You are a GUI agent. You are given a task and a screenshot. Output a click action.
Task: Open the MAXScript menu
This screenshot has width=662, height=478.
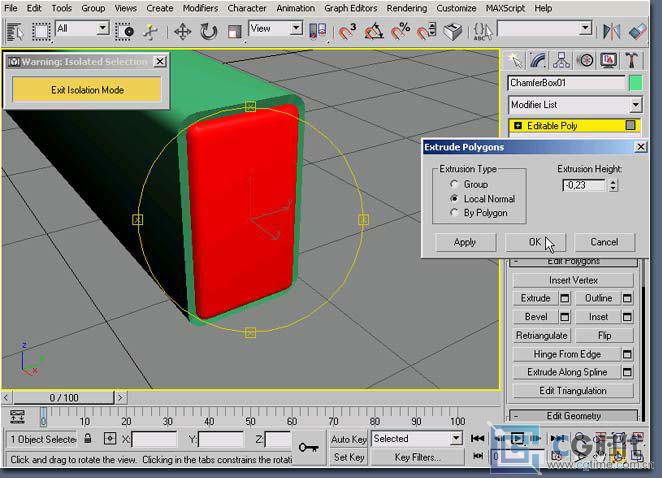(505, 8)
